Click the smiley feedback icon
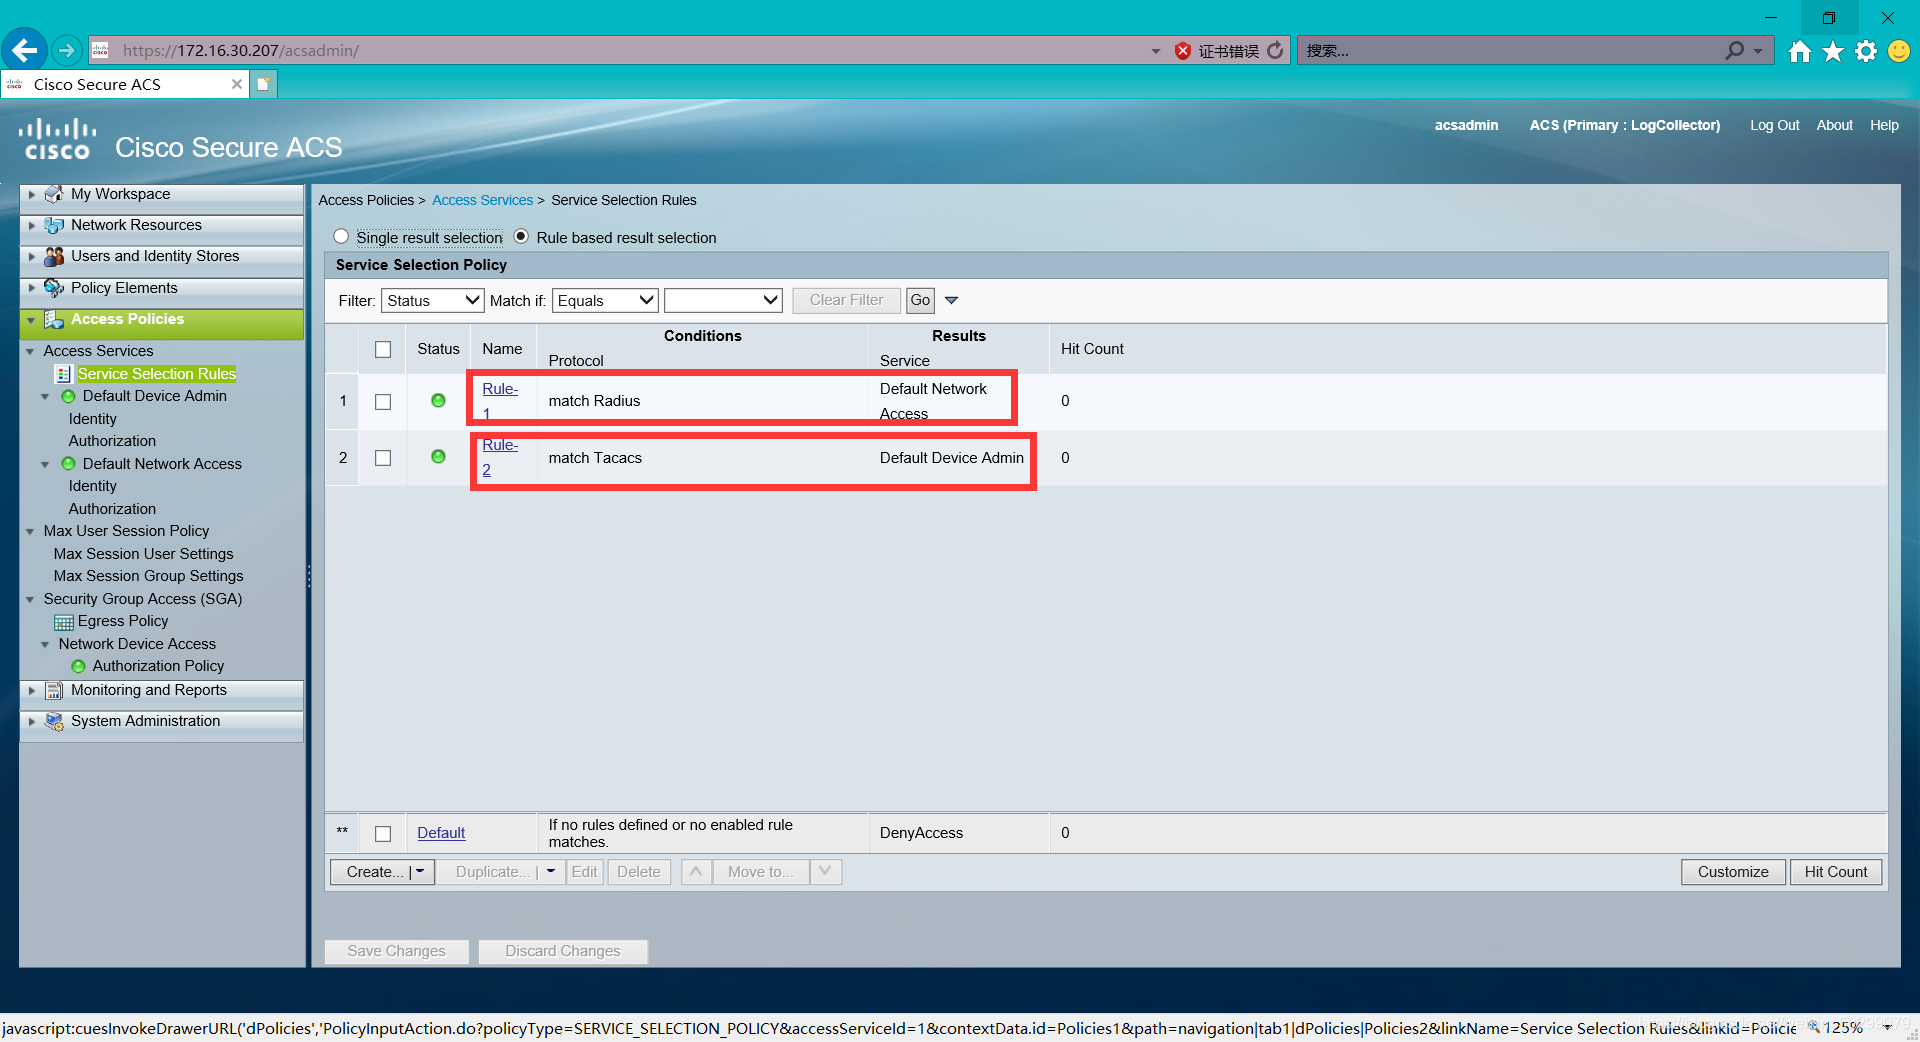Image resolution: width=1920 pixels, height=1042 pixels. pyautogui.click(x=1899, y=51)
